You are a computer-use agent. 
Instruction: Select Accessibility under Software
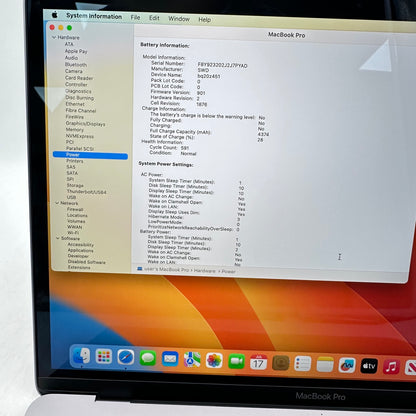pos(81,245)
